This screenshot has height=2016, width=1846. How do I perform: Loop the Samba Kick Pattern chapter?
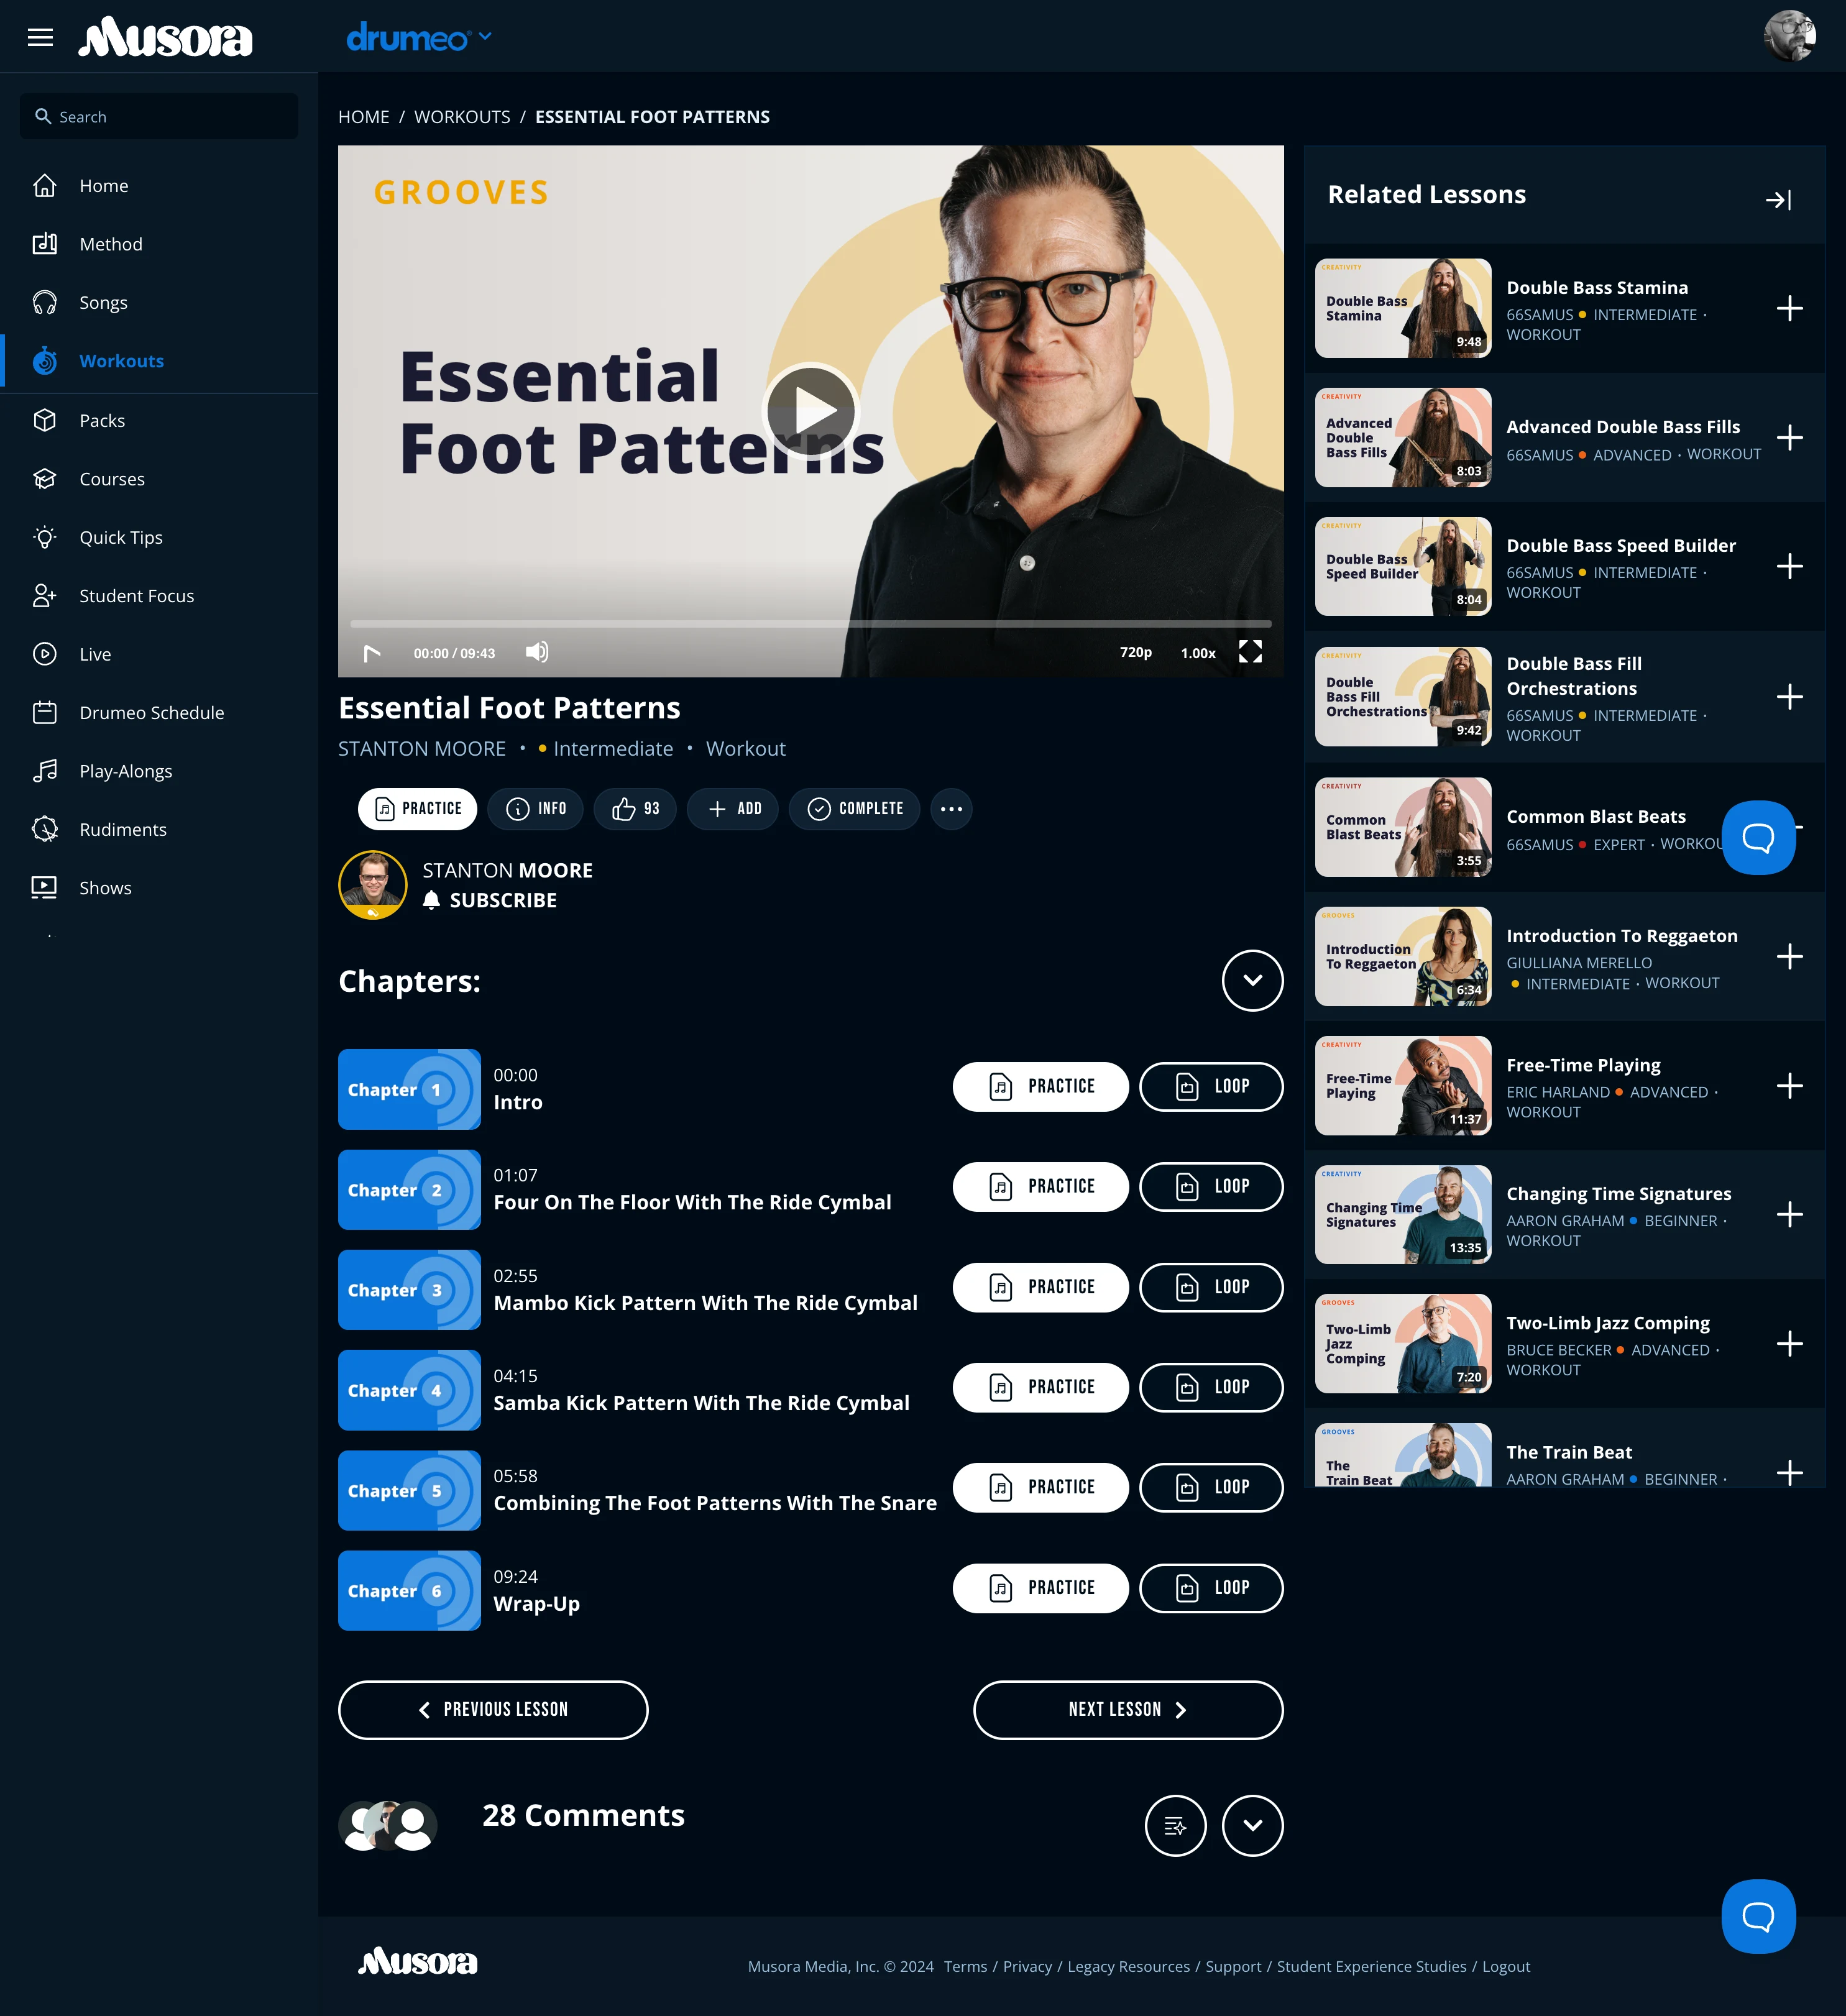click(x=1211, y=1387)
